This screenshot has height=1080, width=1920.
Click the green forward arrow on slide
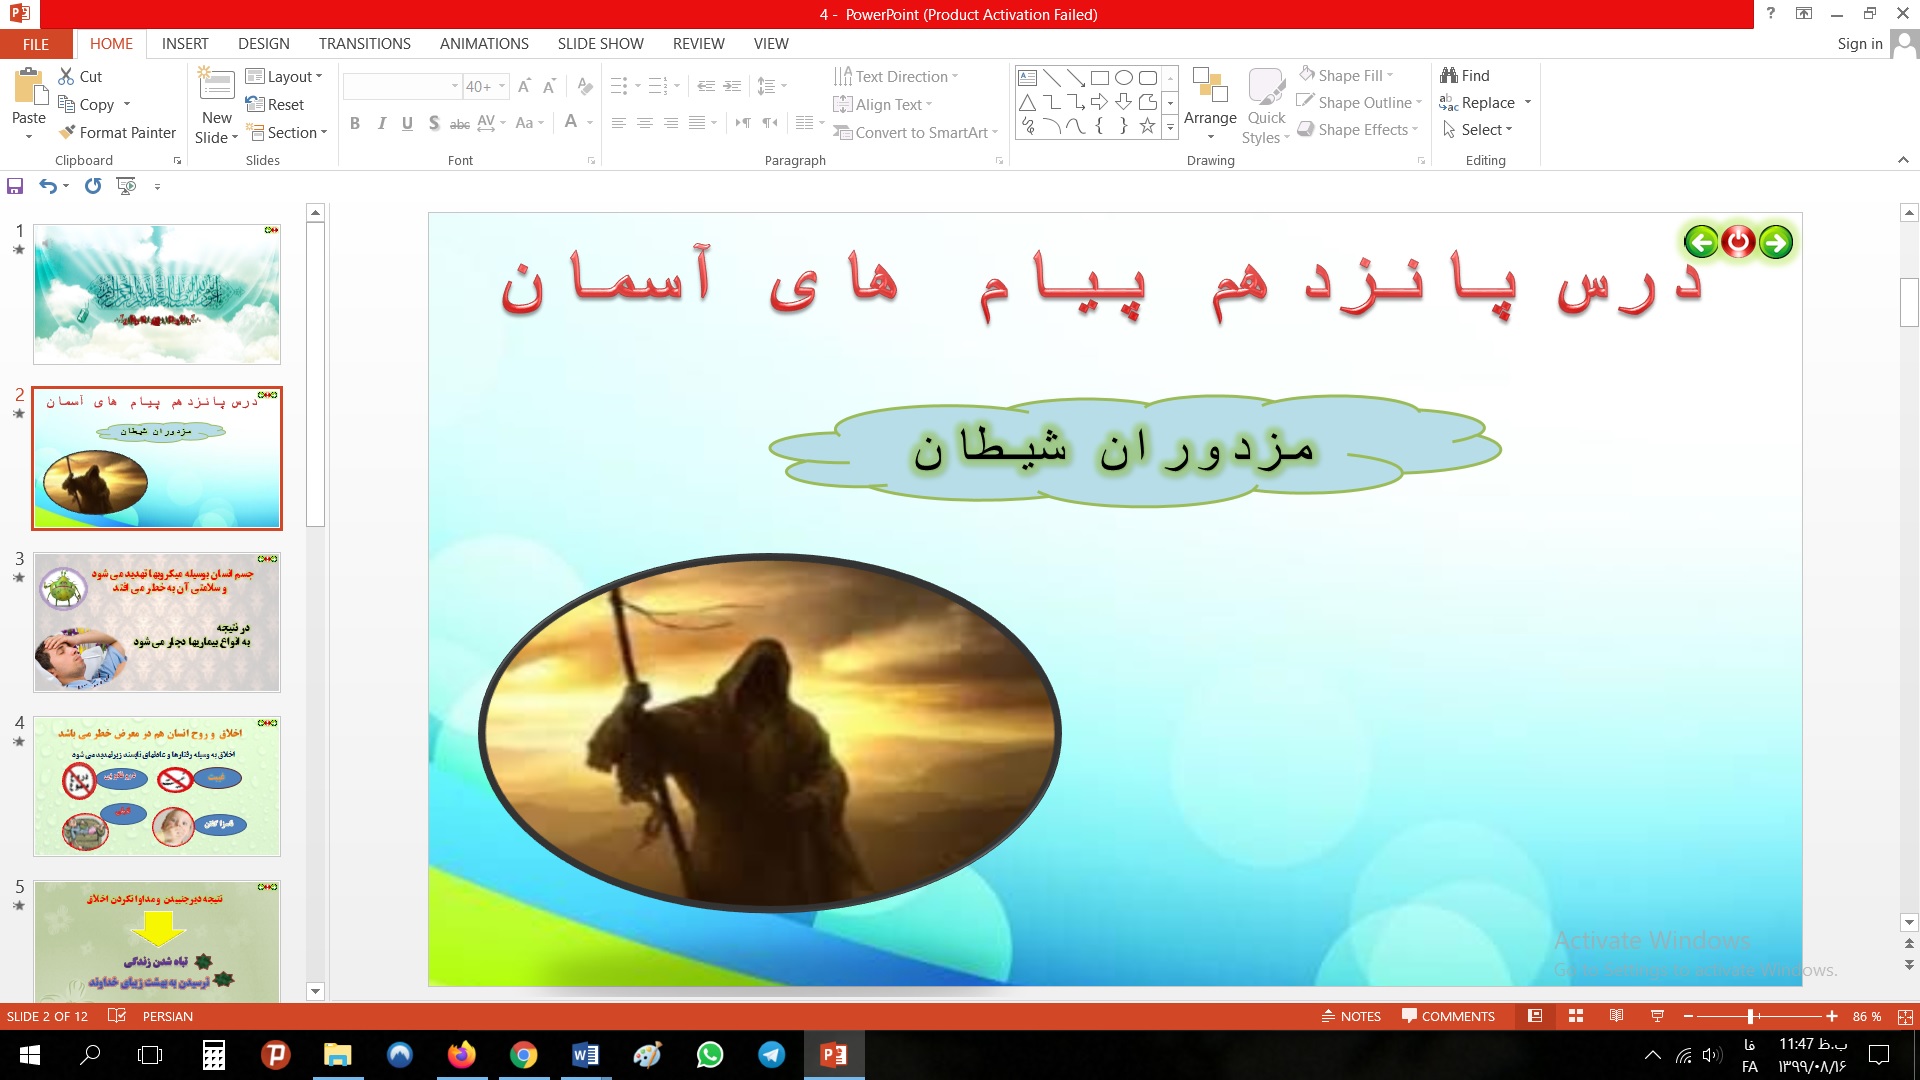(x=1776, y=242)
